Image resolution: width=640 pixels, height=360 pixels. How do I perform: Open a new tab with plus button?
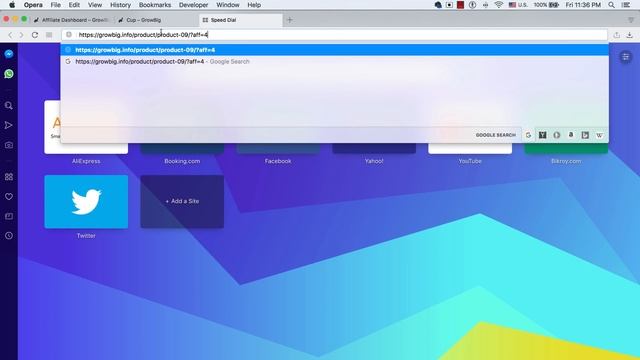pos(289,20)
